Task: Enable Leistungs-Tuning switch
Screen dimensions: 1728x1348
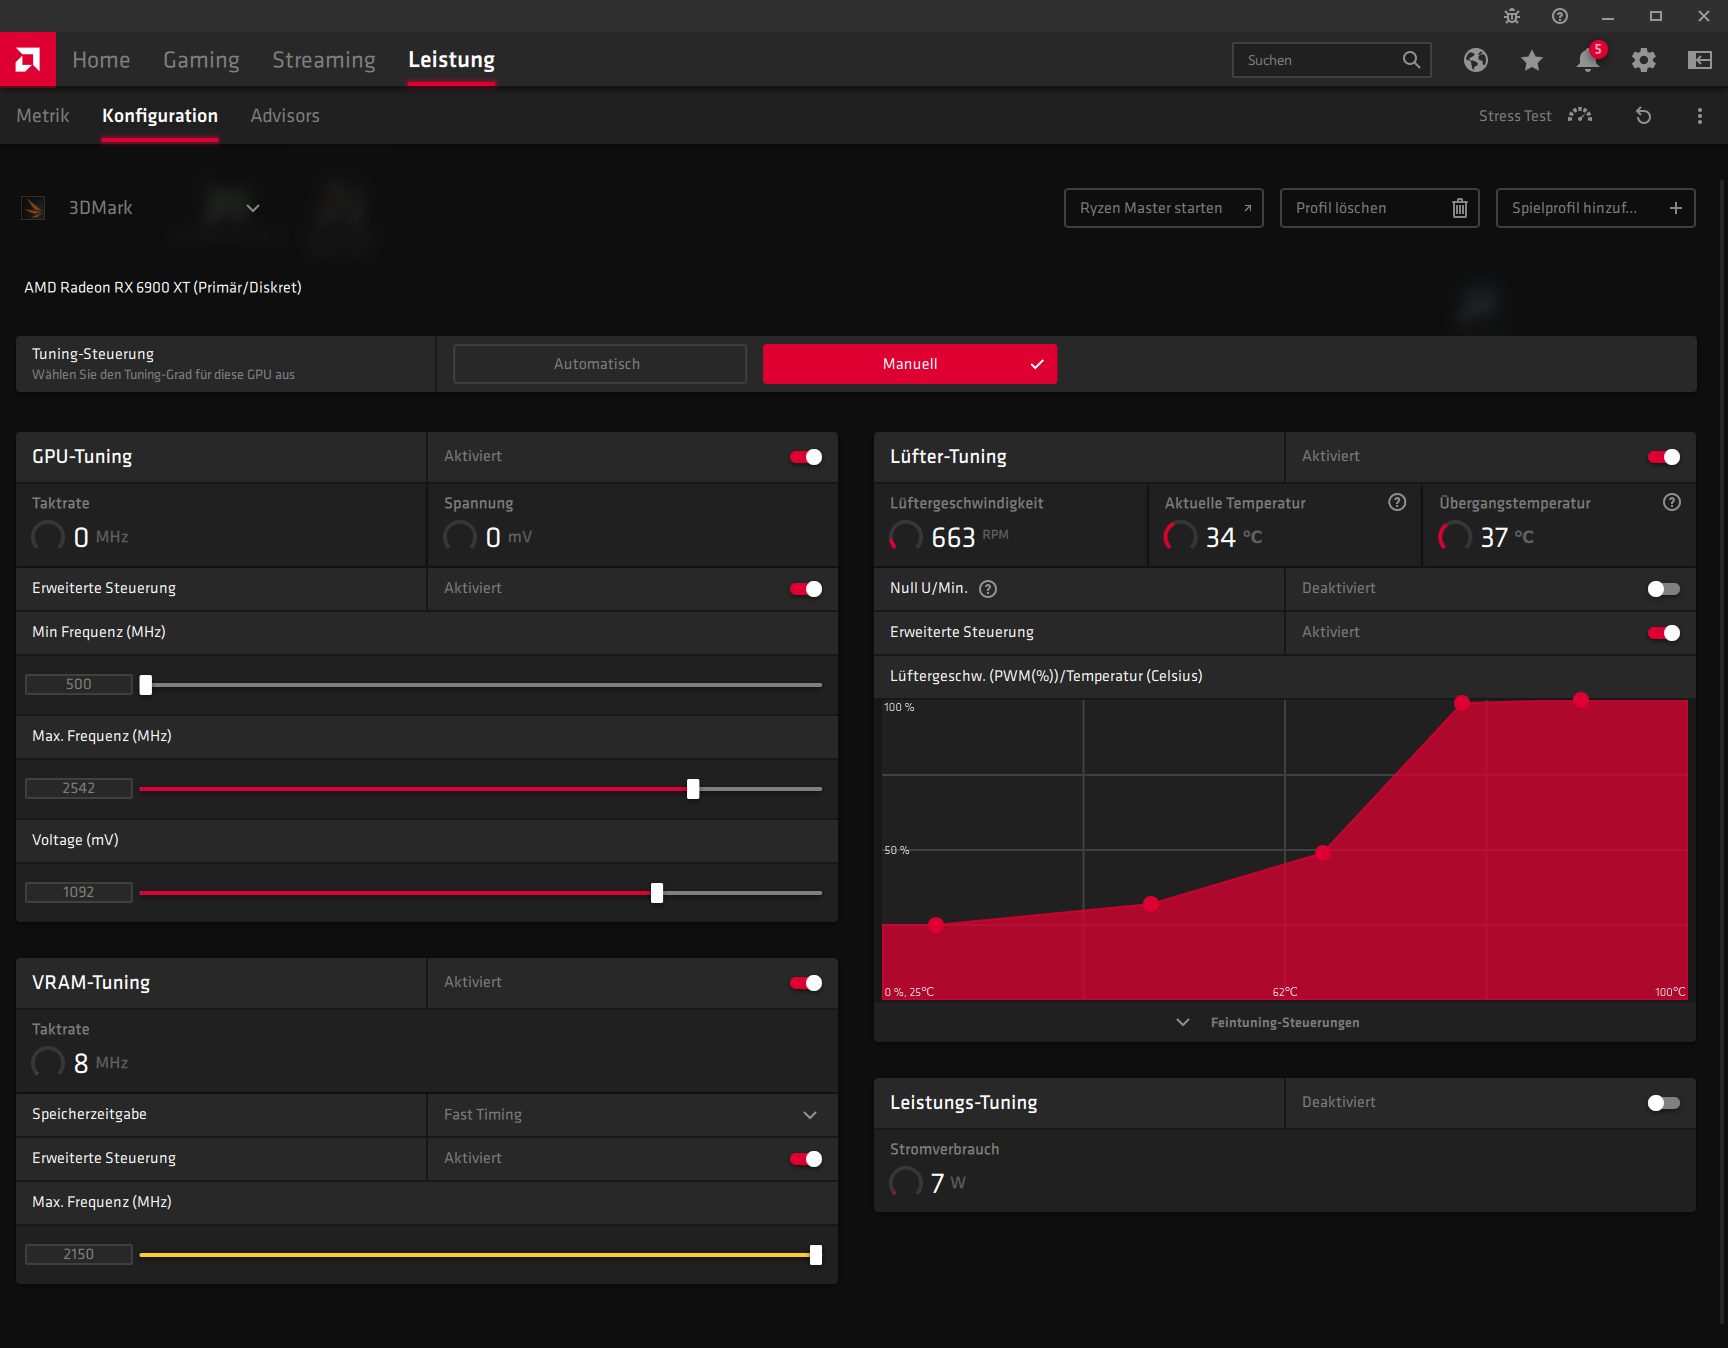Action: point(1664,1103)
